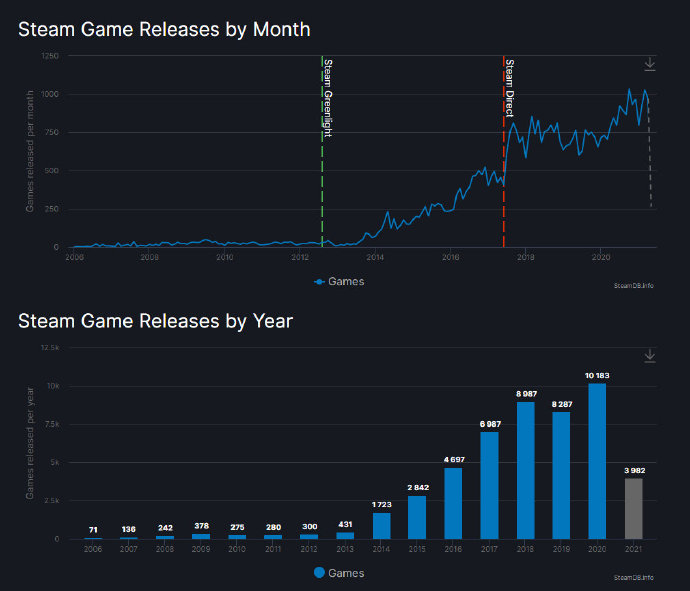Open download menu on monthly releases chart
The image size is (690, 591).
pos(650,64)
